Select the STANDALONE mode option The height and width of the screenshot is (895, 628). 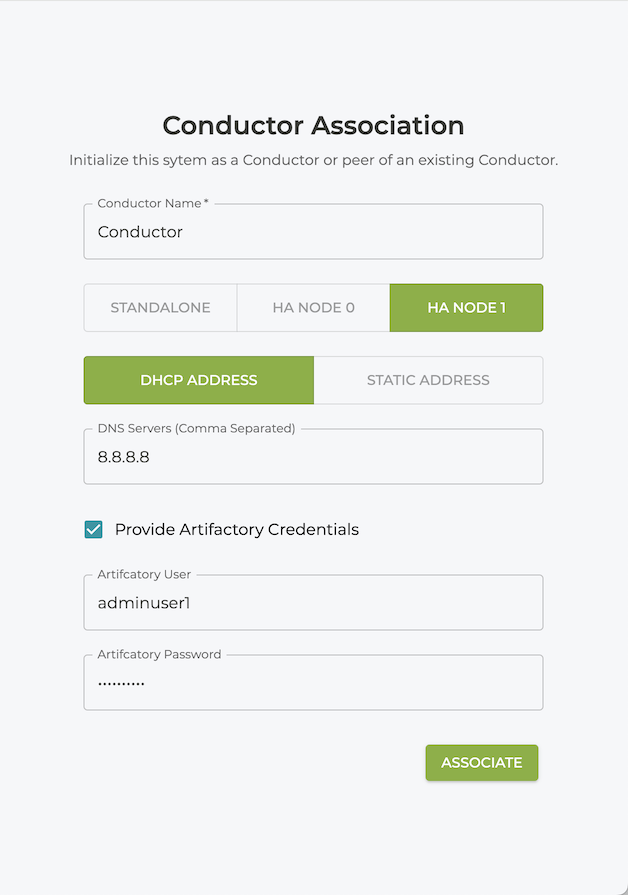tap(160, 308)
